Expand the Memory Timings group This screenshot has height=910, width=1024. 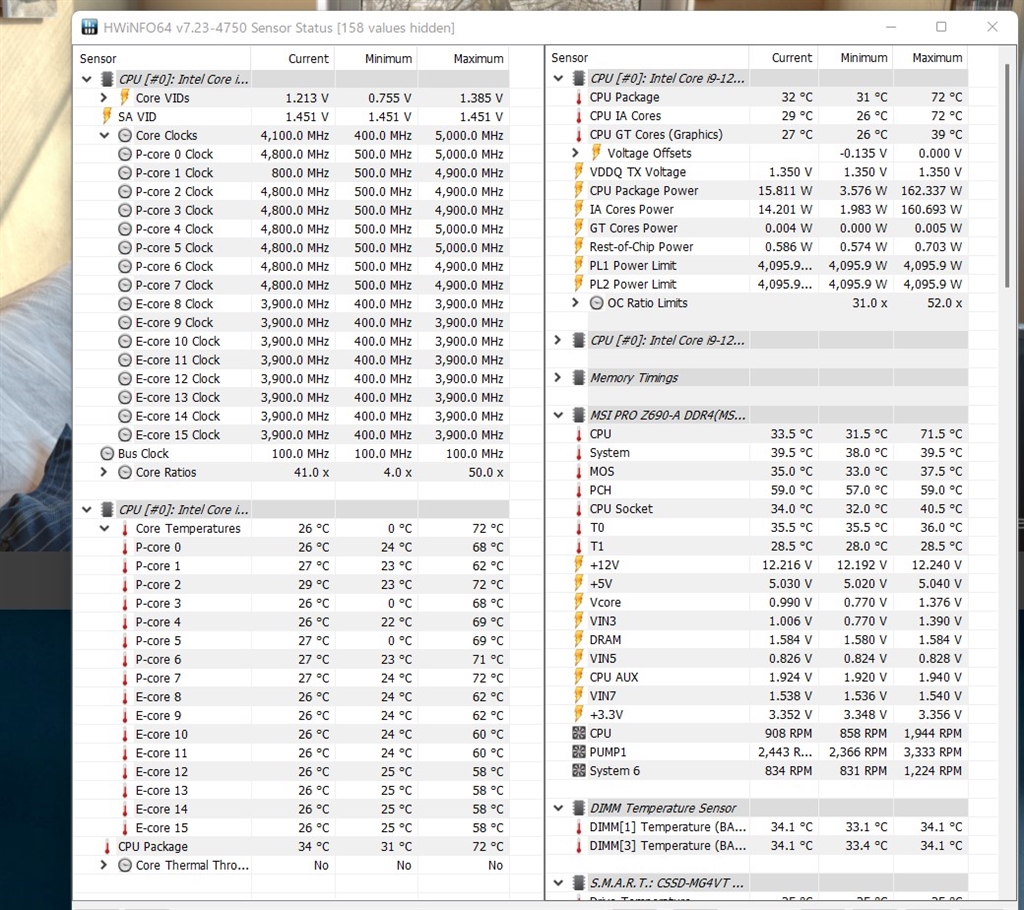coord(558,378)
